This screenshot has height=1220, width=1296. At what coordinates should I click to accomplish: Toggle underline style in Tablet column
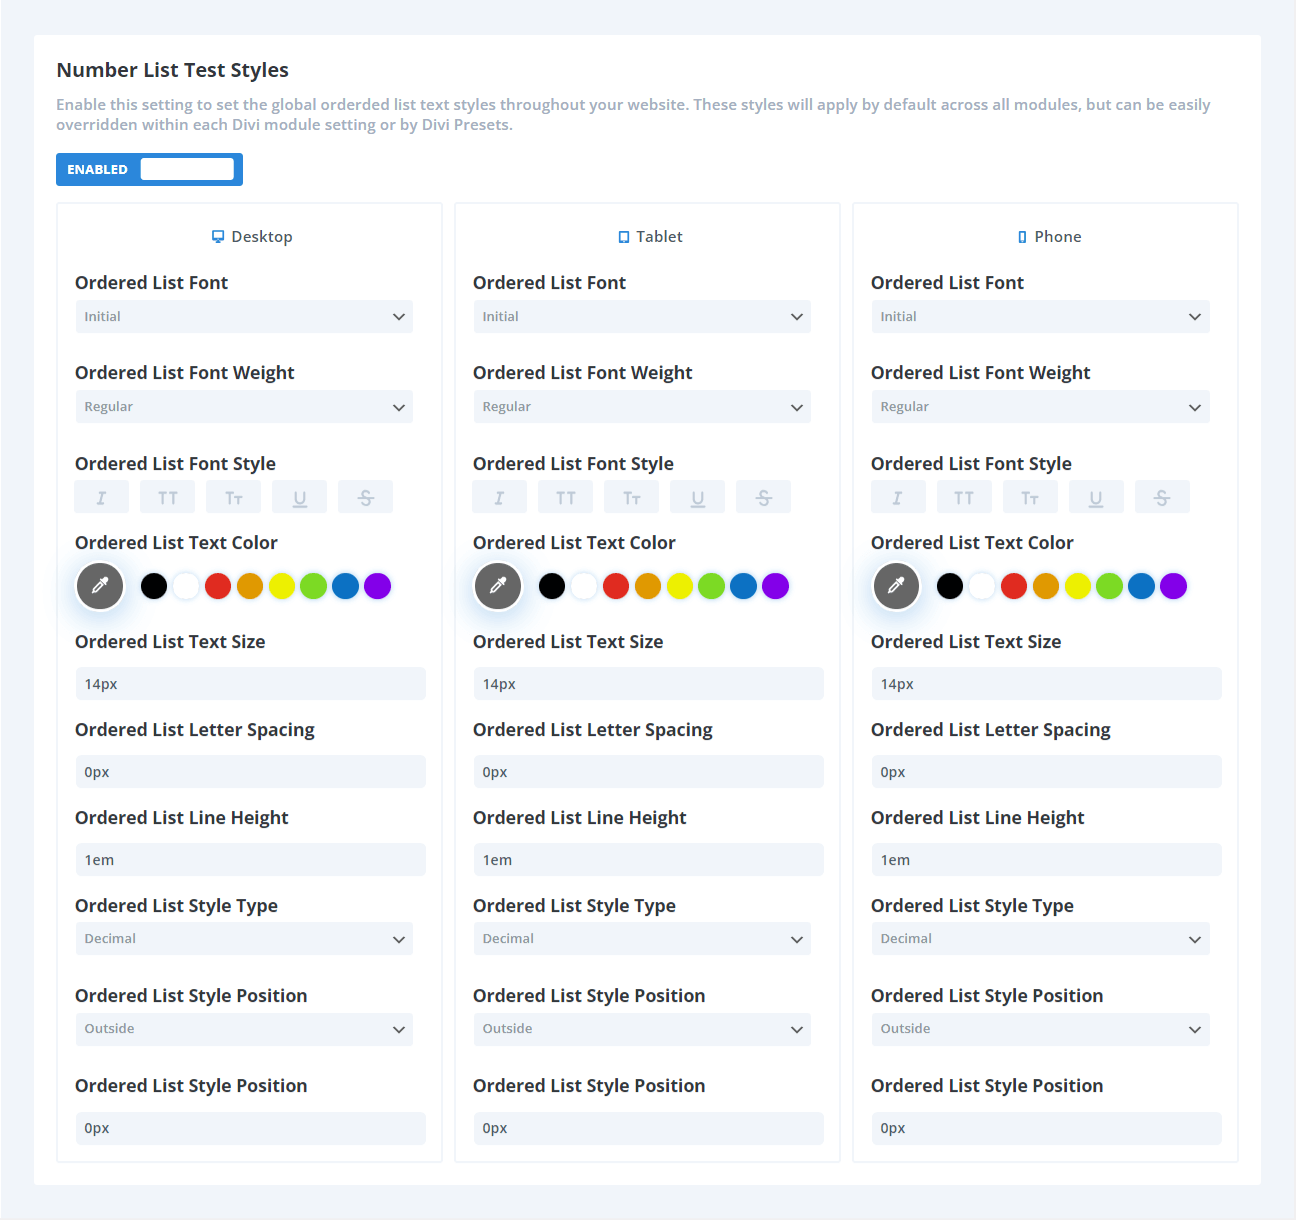click(x=698, y=497)
